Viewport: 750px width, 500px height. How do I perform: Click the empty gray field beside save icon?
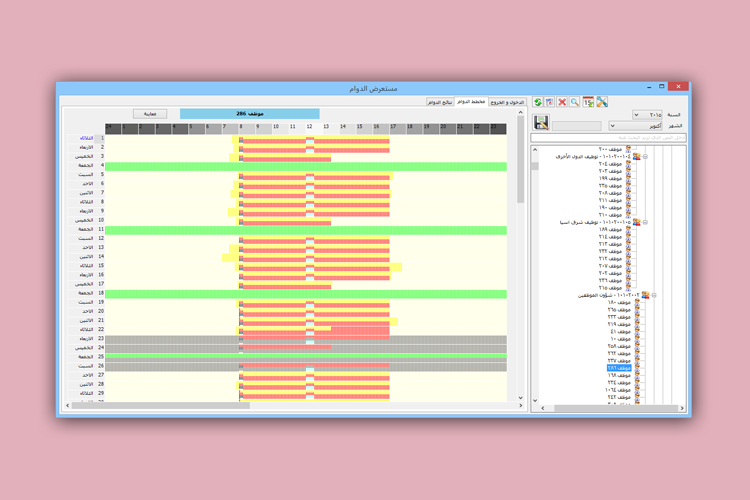coord(576,126)
